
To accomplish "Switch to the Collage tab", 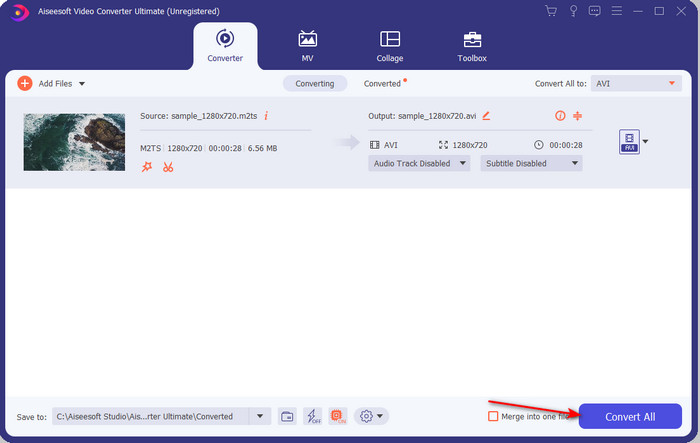I will pos(390,46).
